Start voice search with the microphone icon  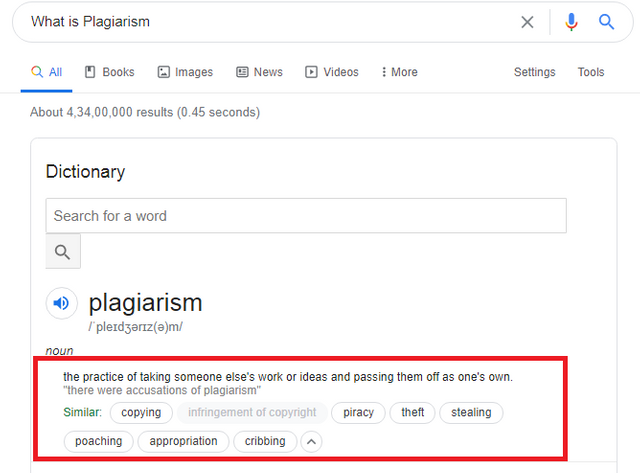pyautogui.click(x=571, y=22)
